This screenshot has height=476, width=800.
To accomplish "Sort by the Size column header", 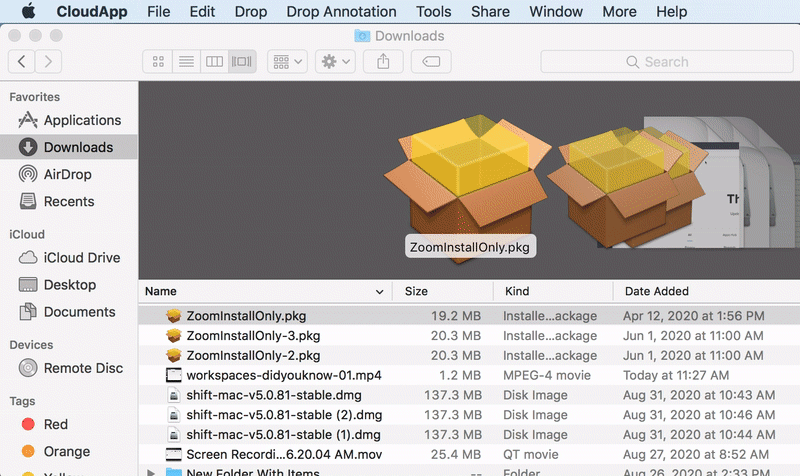I will (x=443, y=291).
